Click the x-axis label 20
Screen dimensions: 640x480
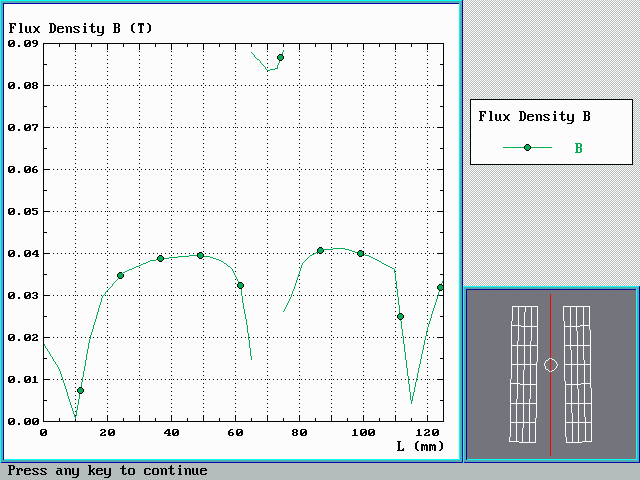point(107,432)
